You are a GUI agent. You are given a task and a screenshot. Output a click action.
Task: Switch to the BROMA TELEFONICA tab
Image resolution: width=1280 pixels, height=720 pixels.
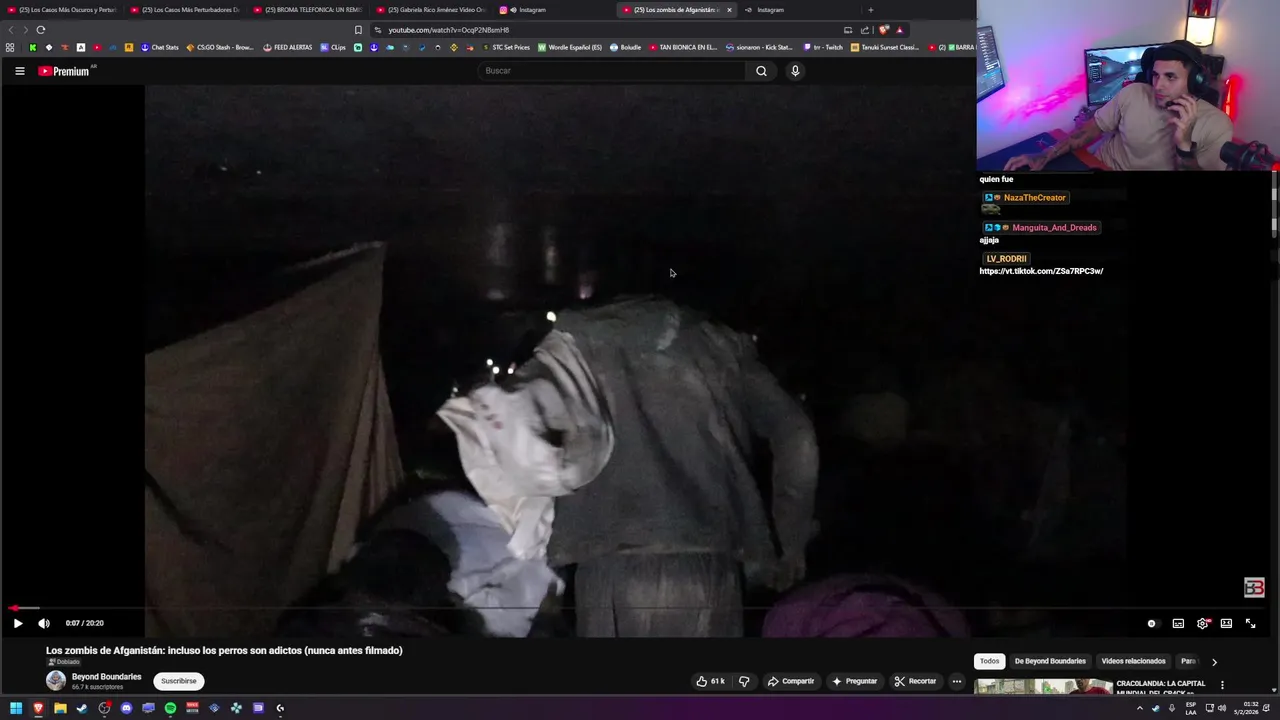[307, 10]
